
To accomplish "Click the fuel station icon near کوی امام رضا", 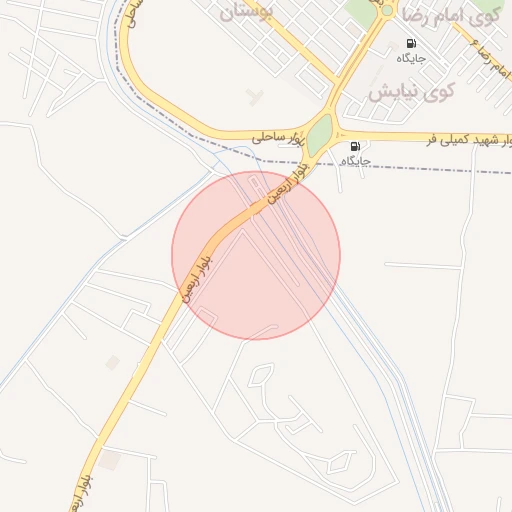I will pos(411,43).
